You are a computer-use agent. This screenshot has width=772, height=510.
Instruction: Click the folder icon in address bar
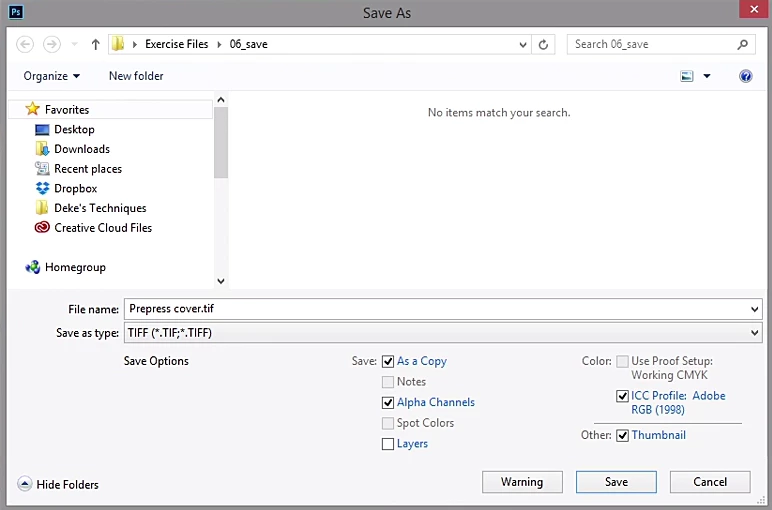point(118,44)
